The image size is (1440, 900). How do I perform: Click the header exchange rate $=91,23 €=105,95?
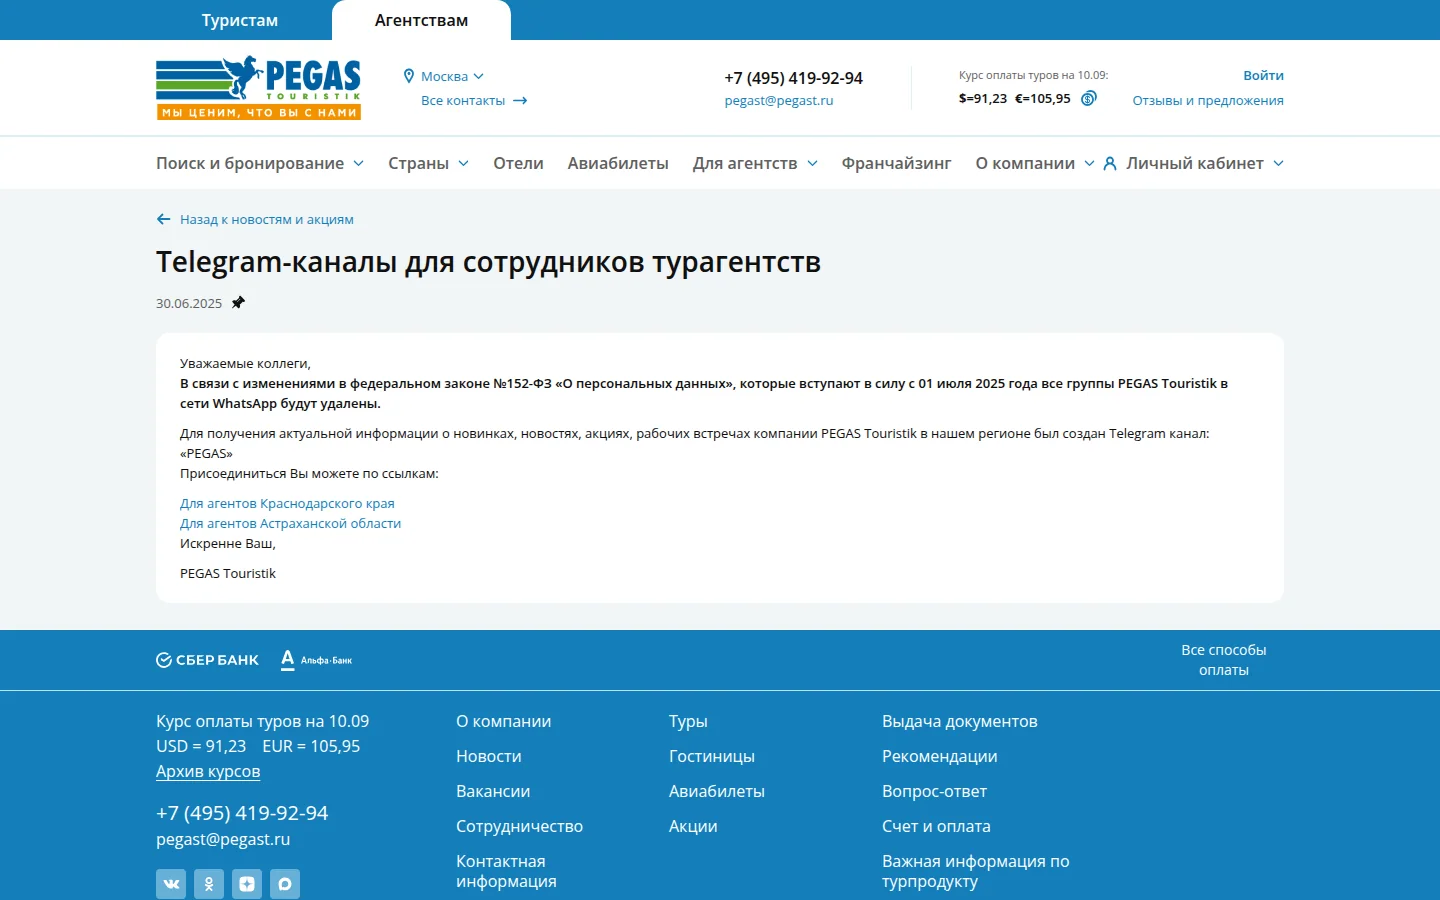tap(1014, 98)
